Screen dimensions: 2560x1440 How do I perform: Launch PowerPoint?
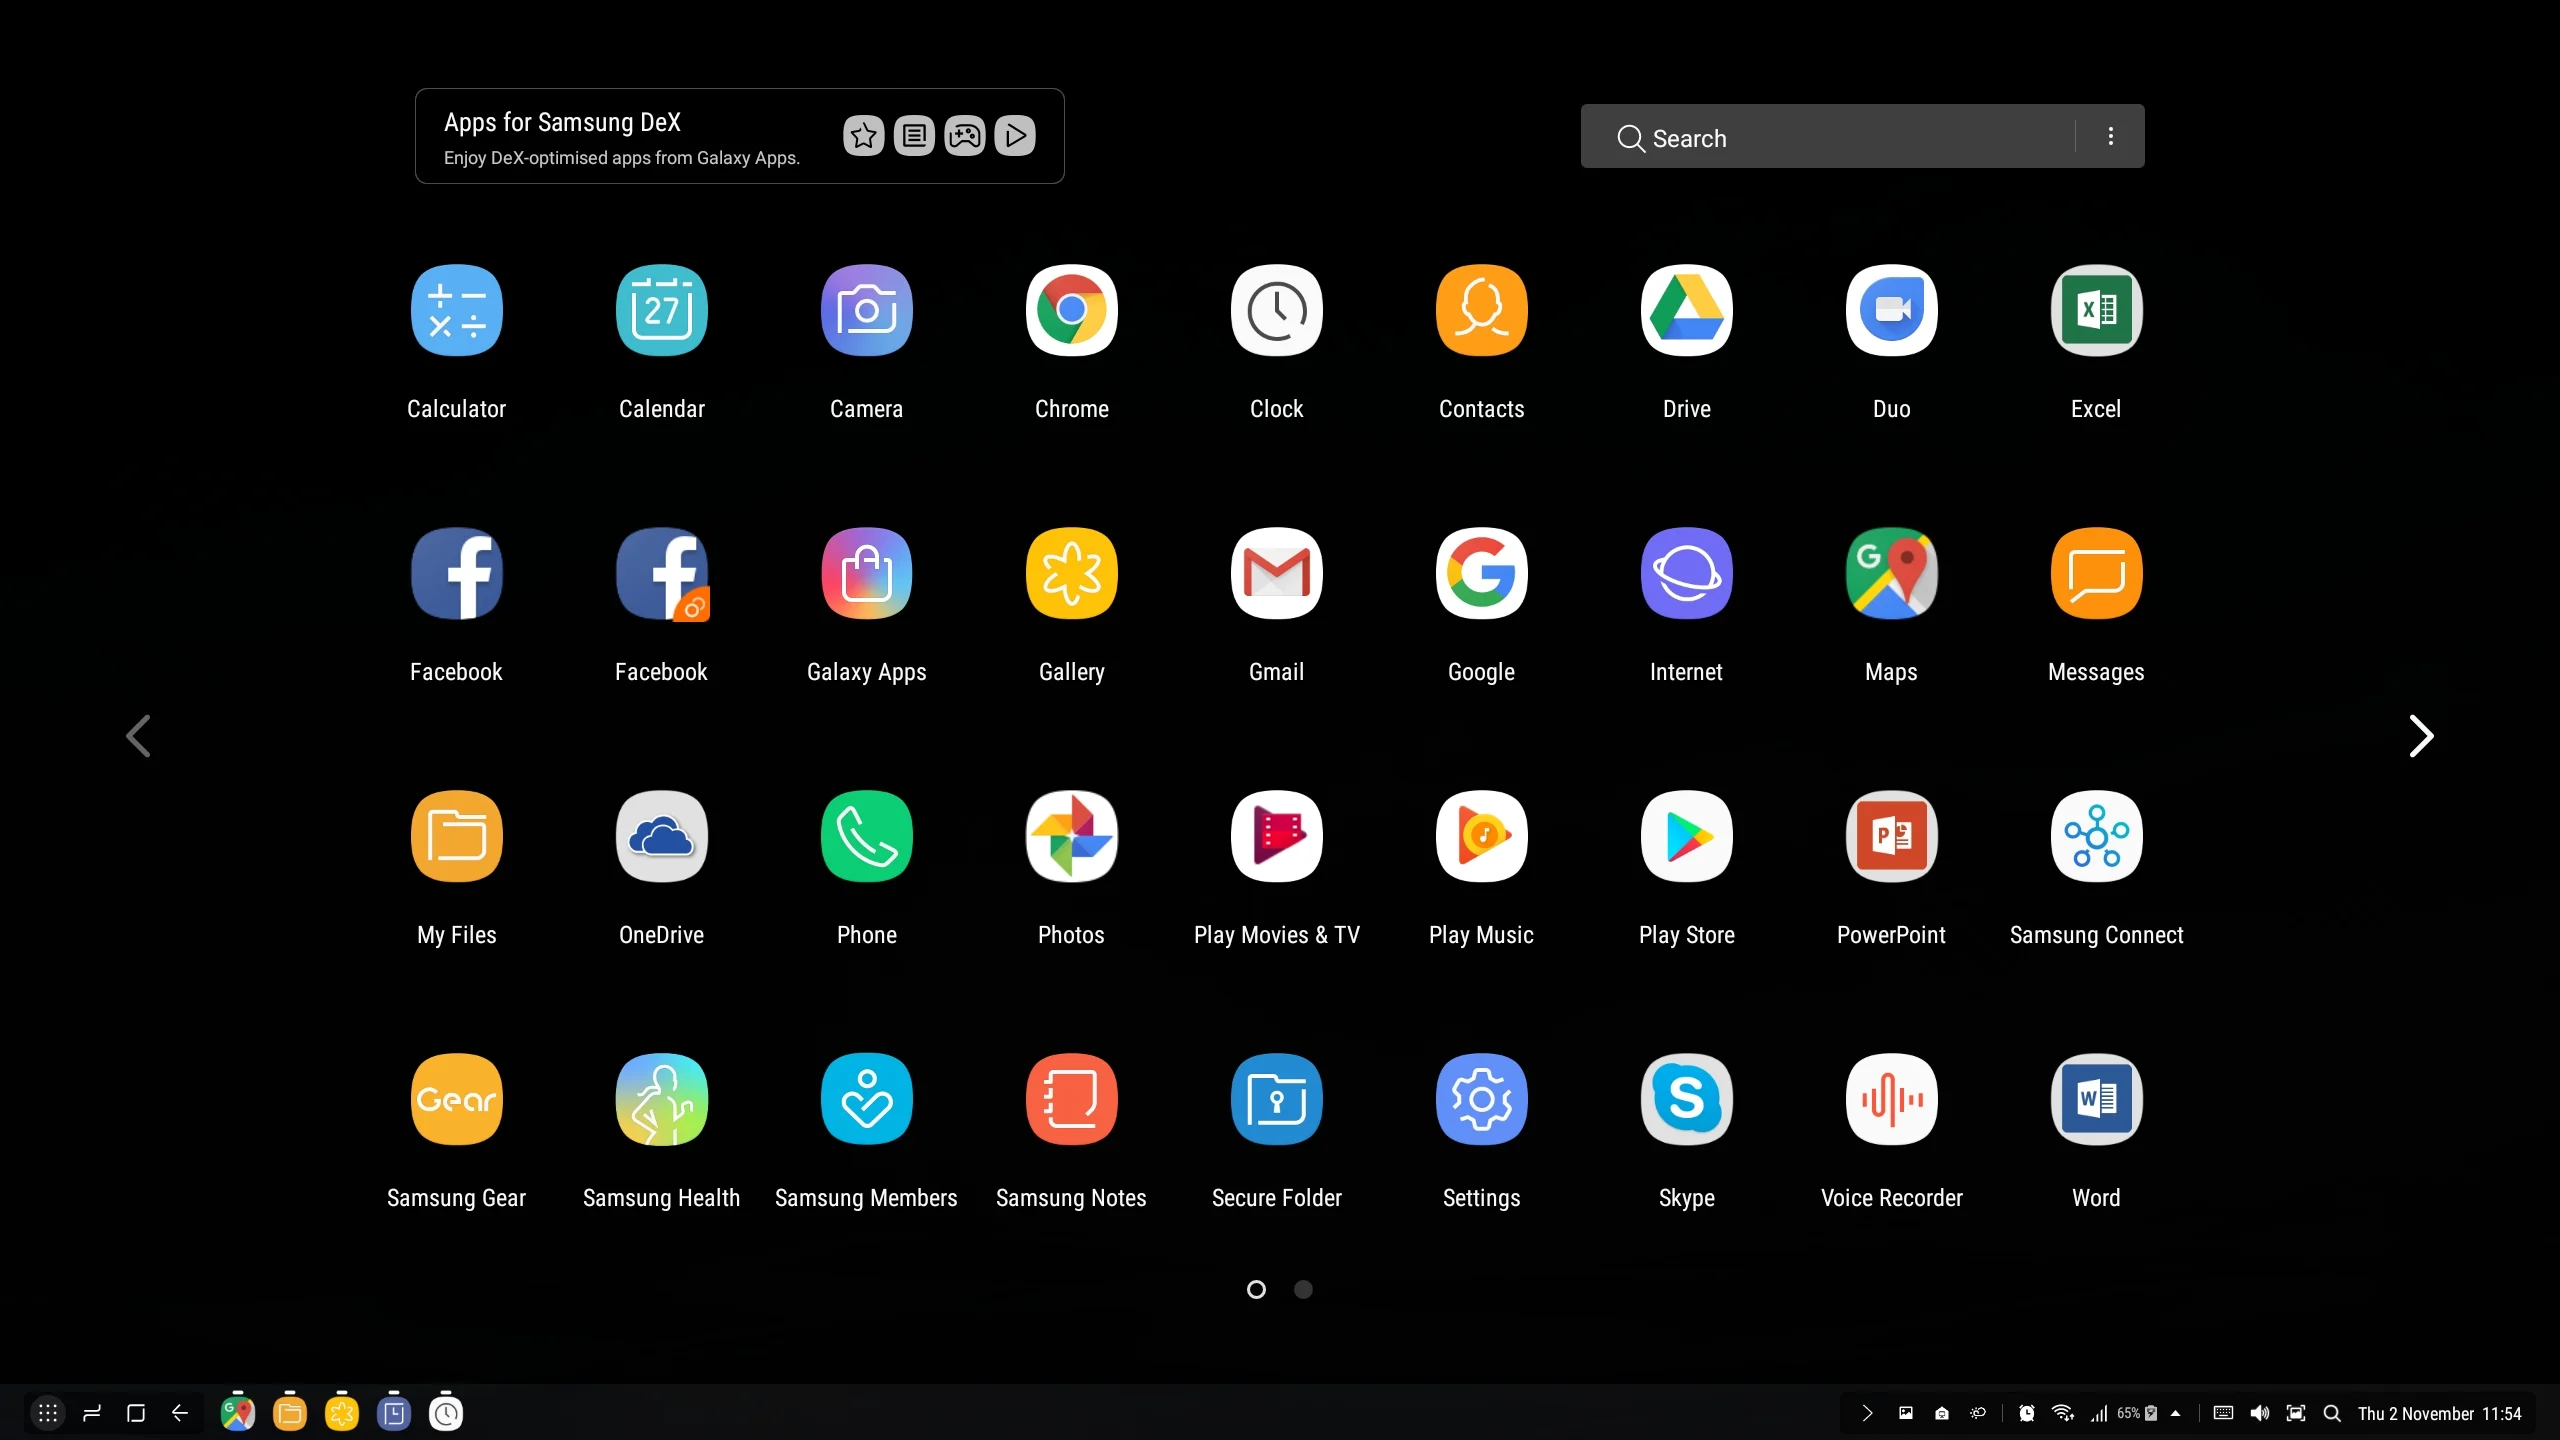click(x=1892, y=836)
